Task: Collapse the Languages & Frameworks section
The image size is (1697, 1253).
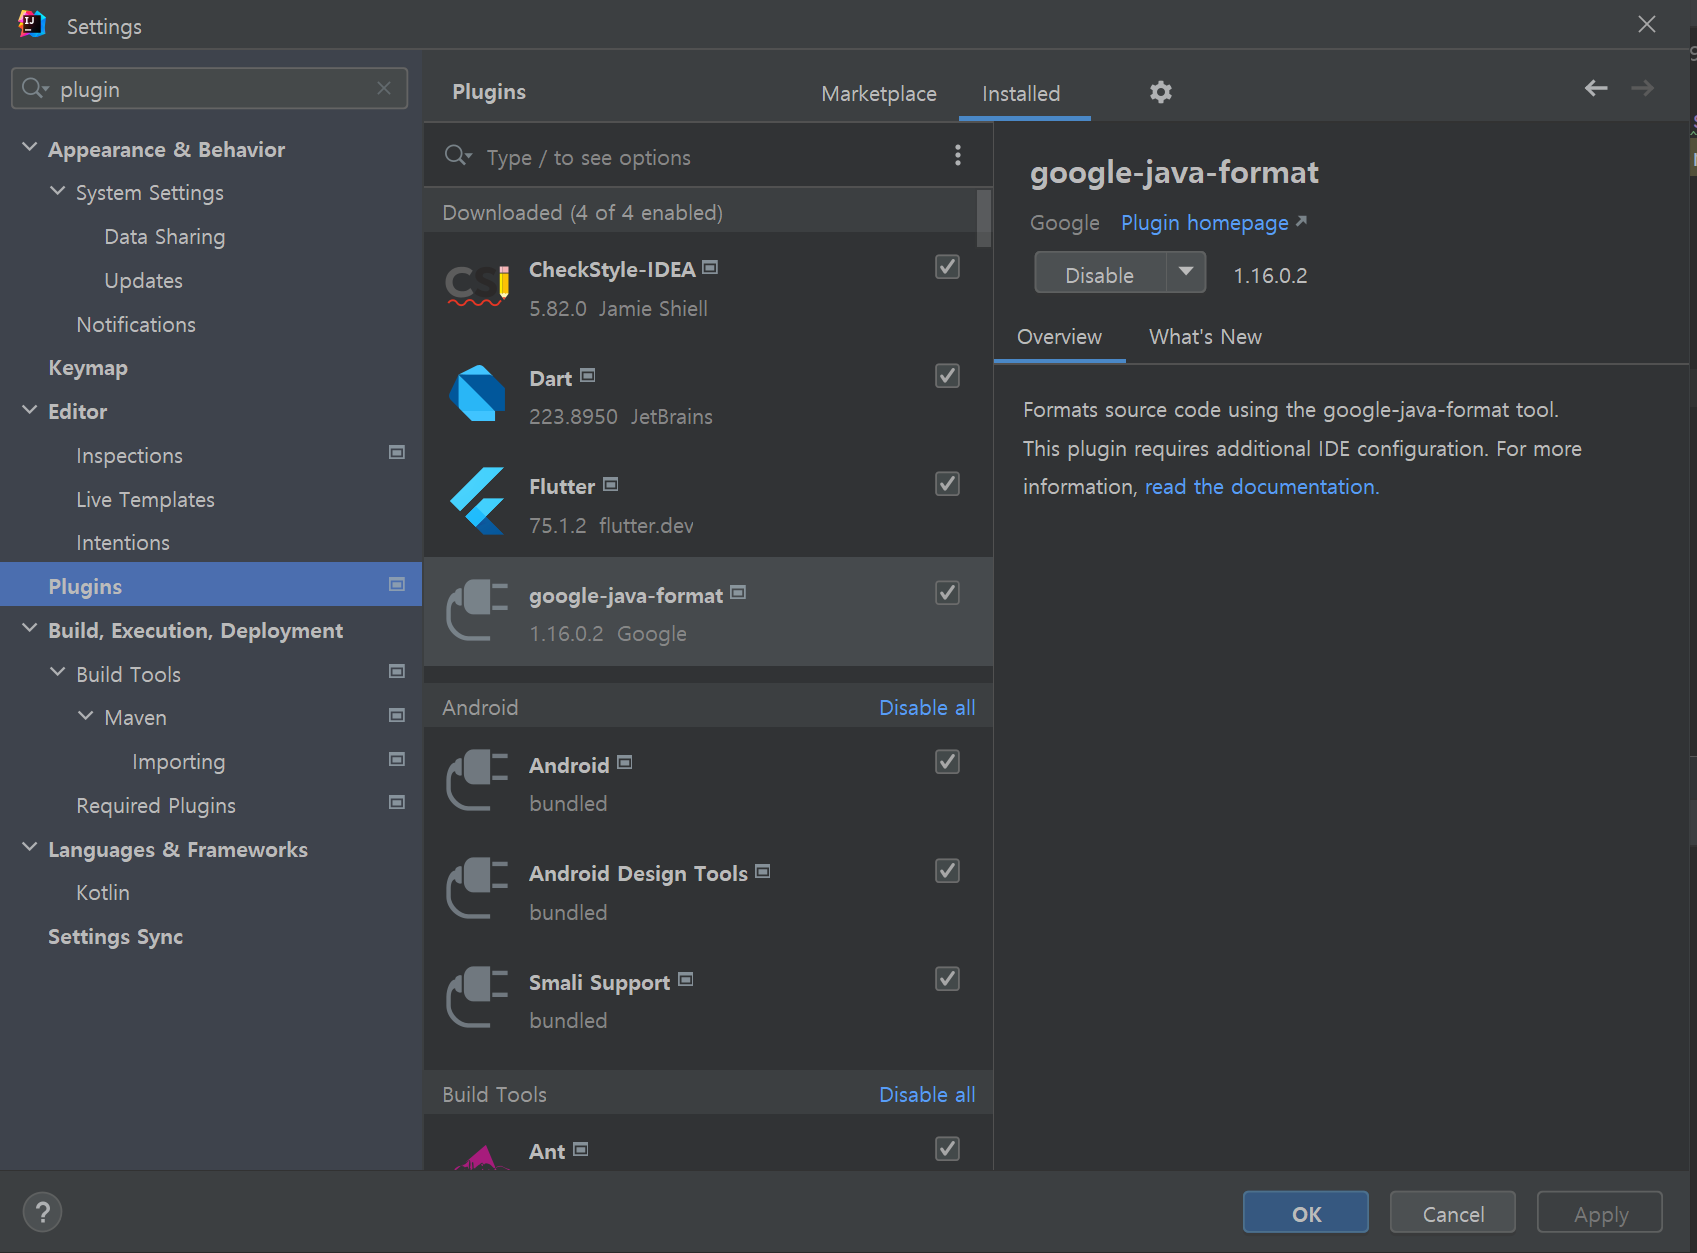Action: point(30,848)
